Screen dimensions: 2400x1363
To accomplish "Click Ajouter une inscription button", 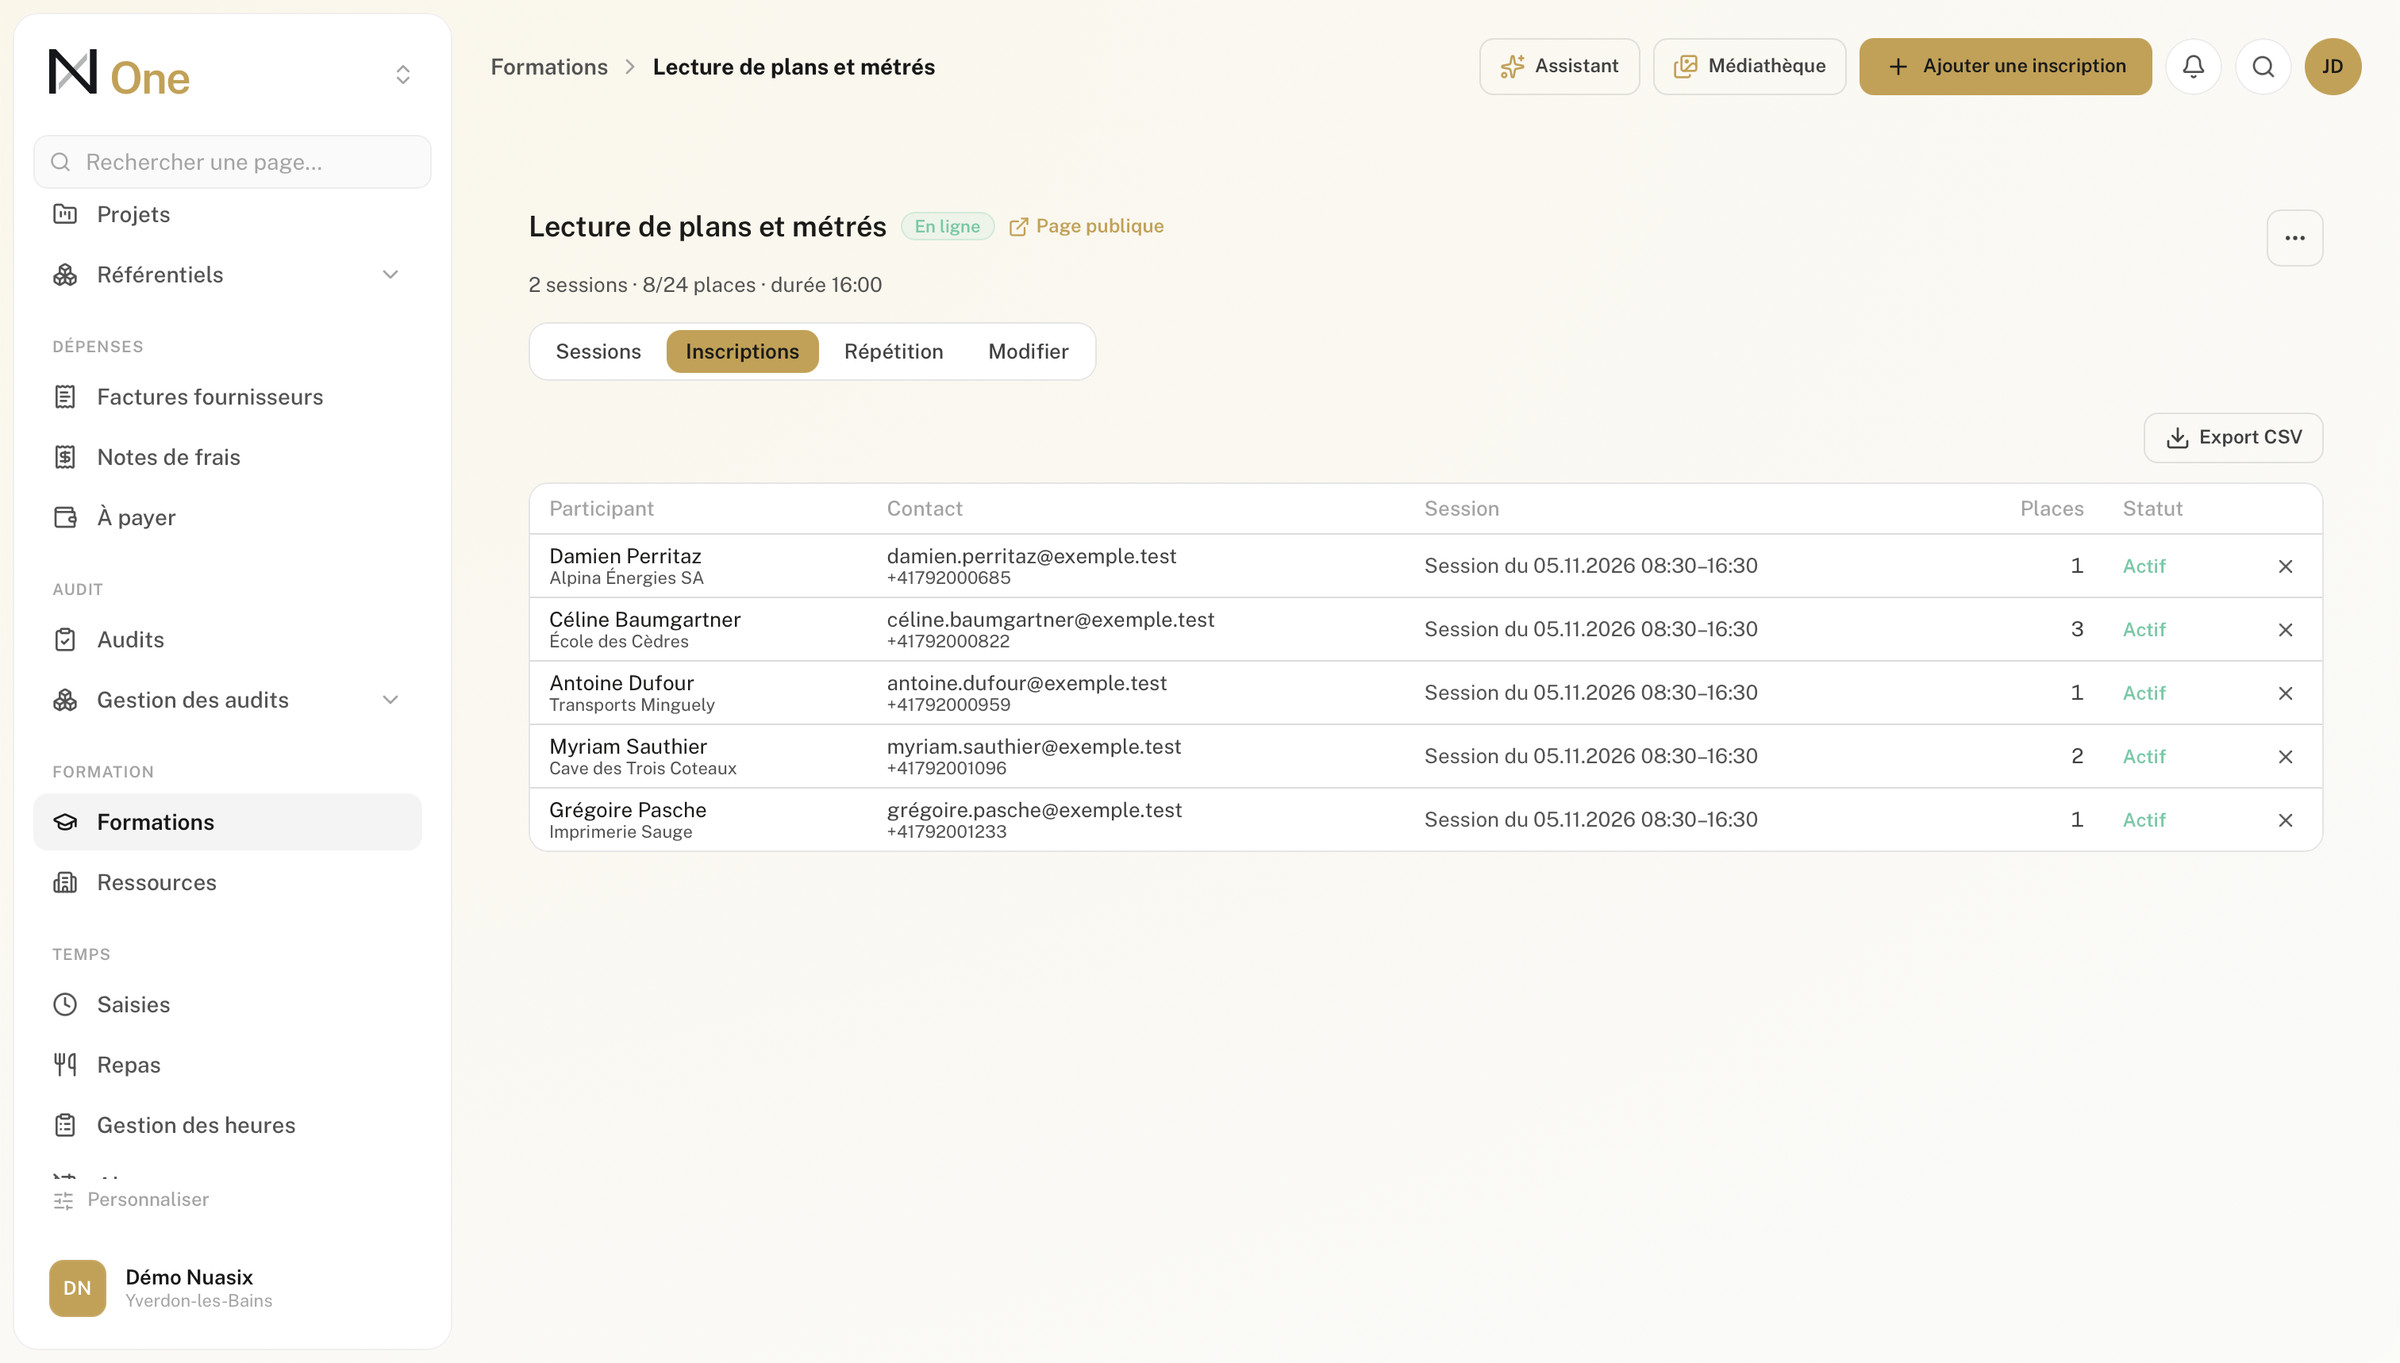I will [x=2005, y=67].
